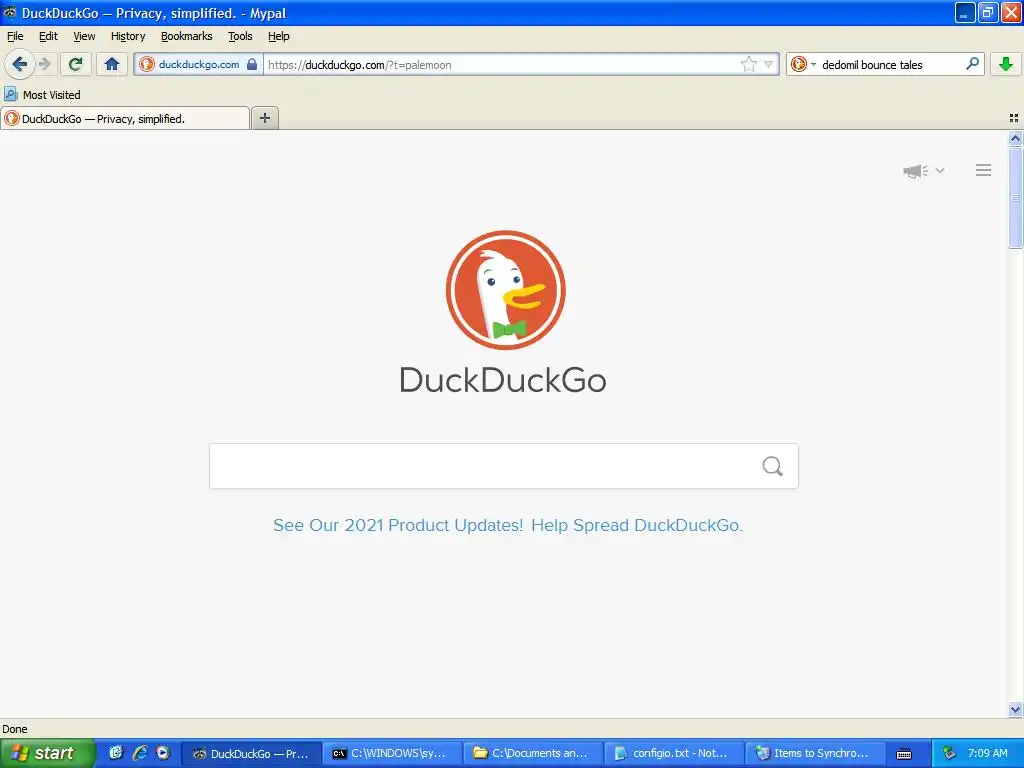
Task: Click the 7:09 AM system clock
Action: point(987,753)
